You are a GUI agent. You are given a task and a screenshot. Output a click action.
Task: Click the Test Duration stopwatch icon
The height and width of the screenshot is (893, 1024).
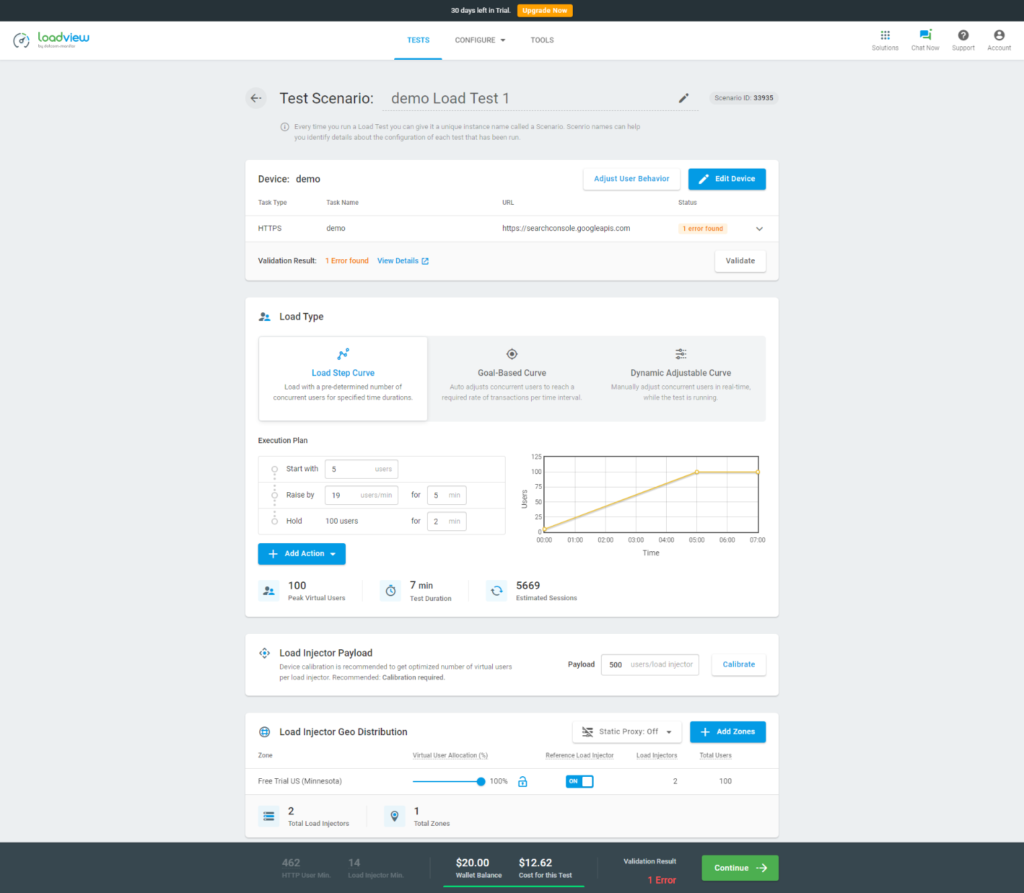(x=391, y=591)
